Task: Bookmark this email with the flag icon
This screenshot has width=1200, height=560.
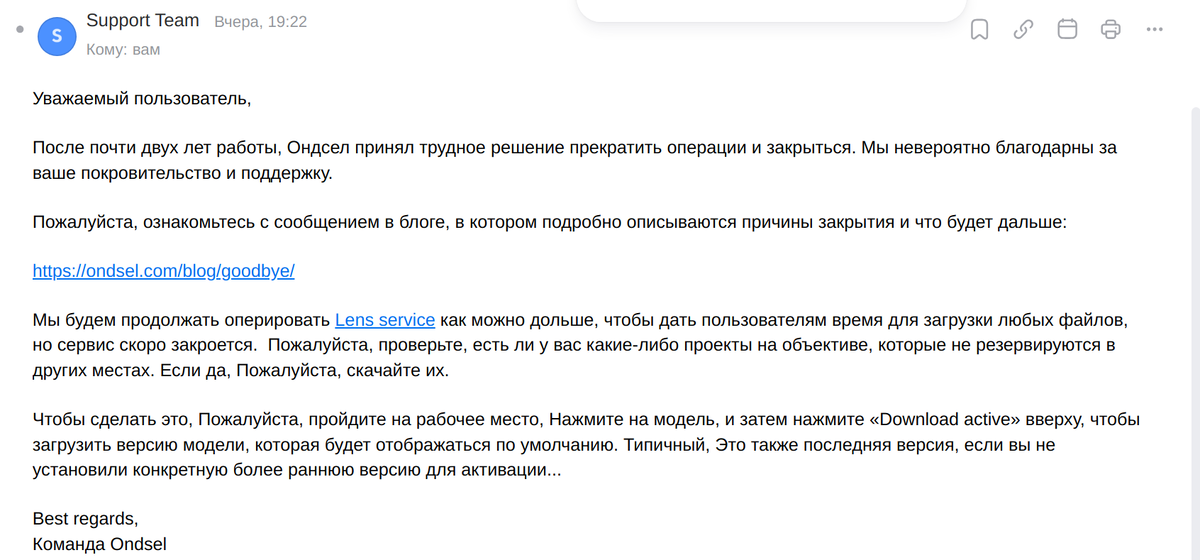Action: 980,29
